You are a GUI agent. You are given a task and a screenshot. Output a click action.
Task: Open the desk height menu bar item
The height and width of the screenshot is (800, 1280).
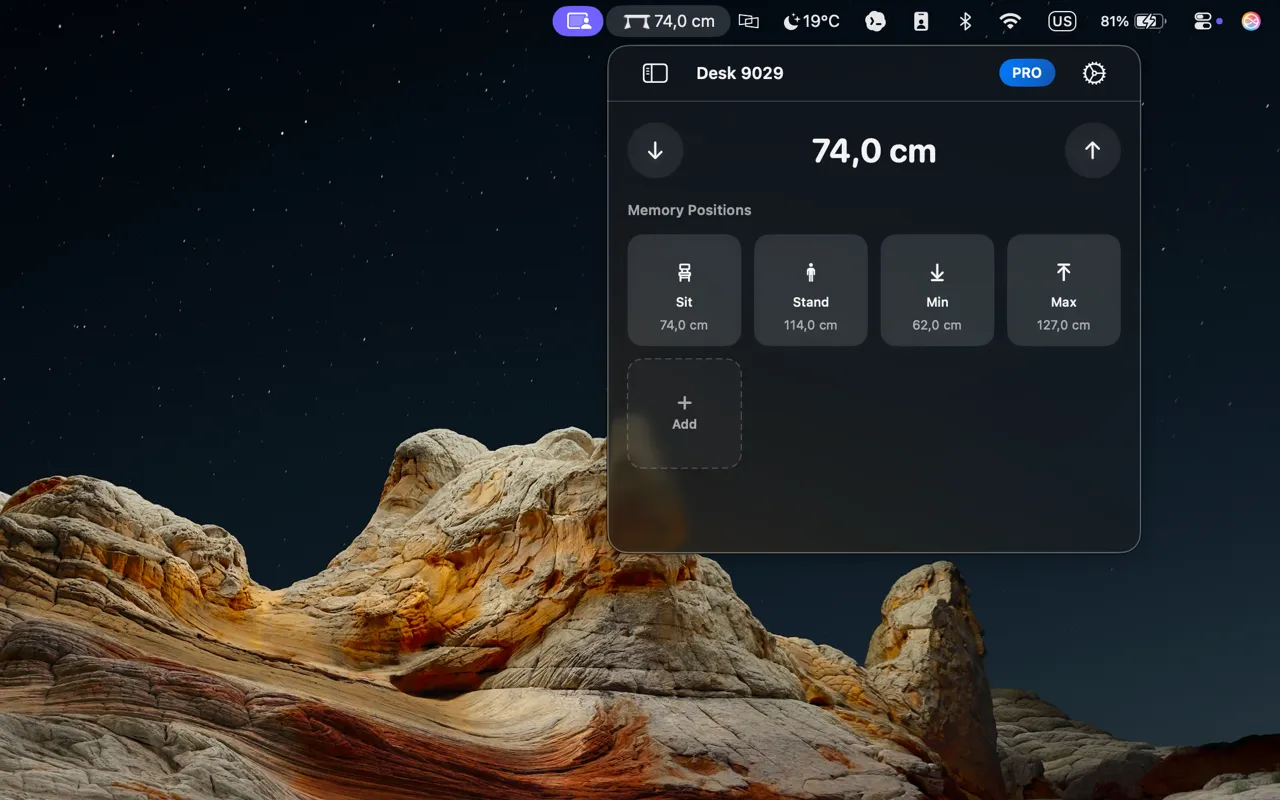668,21
